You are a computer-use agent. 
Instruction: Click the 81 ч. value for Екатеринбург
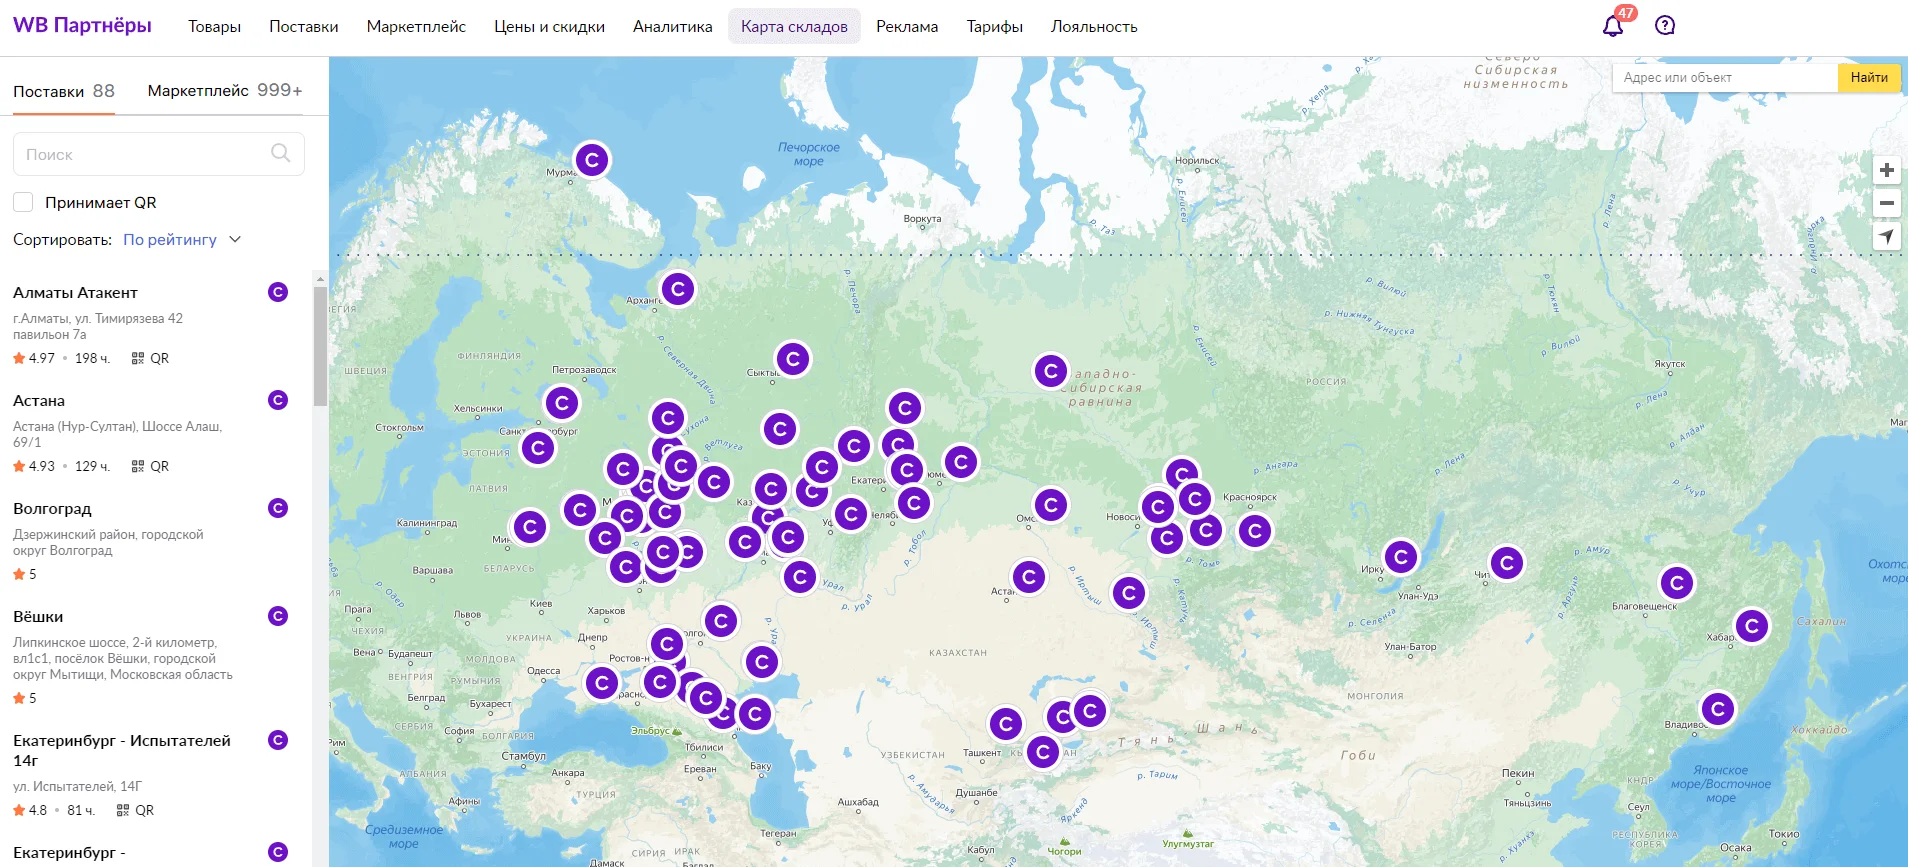point(81,810)
